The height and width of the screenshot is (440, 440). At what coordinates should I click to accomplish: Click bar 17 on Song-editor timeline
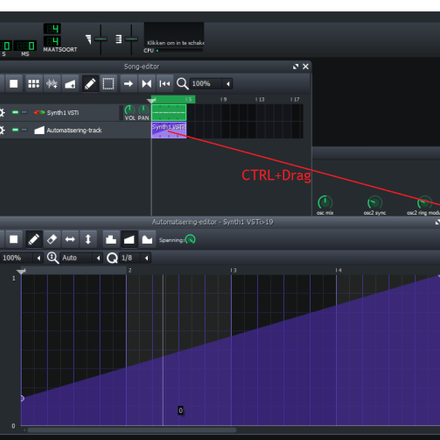click(x=295, y=99)
